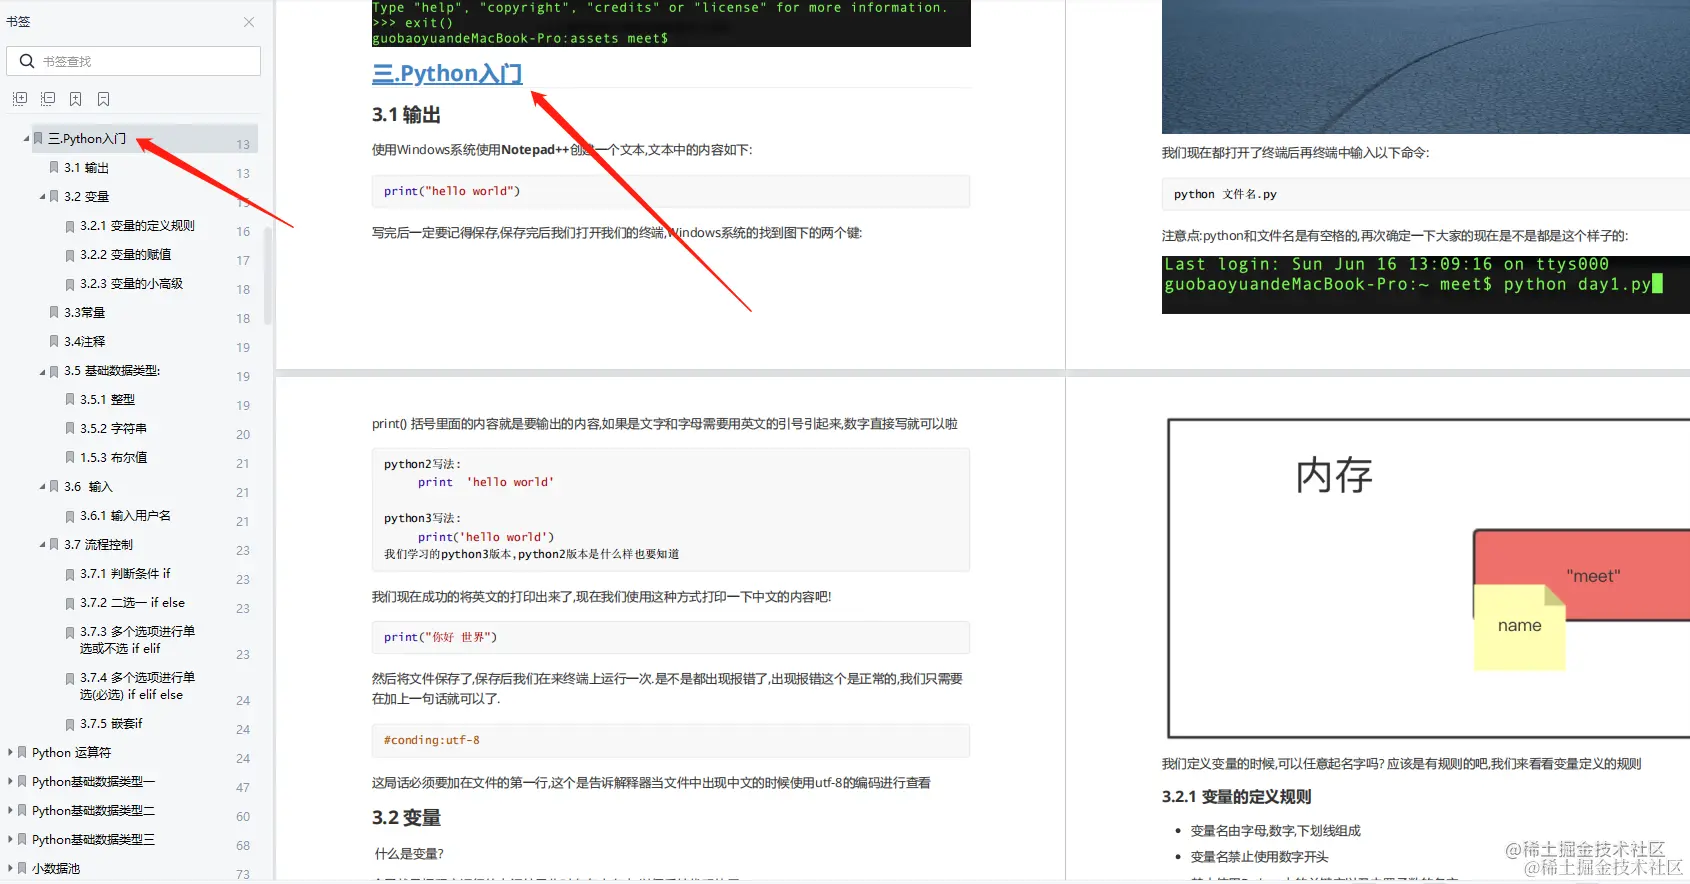Select the 三.Python入门 bookmark
The width and height of the screenshot is (1690, 884).
pyautogui.click(x=87, y=139)
